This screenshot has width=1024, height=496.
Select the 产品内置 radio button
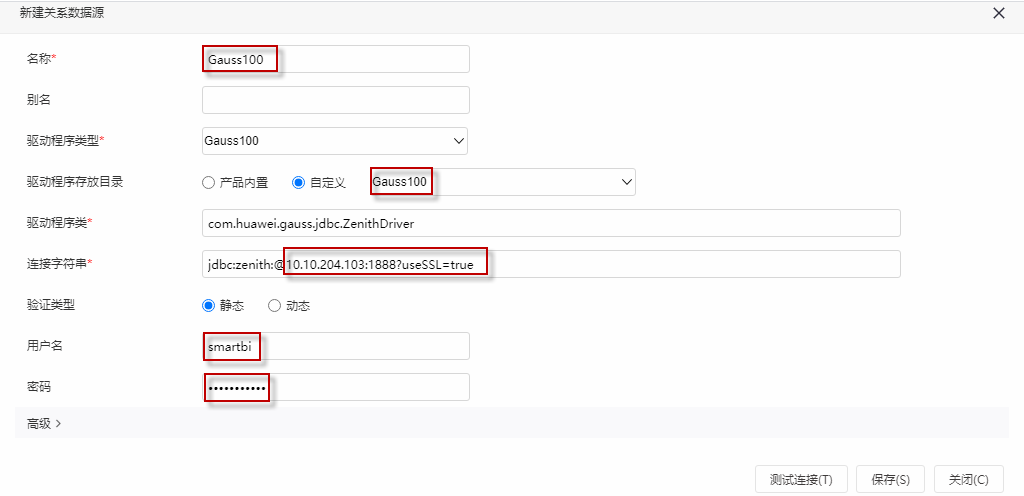(x=208, y=183)
